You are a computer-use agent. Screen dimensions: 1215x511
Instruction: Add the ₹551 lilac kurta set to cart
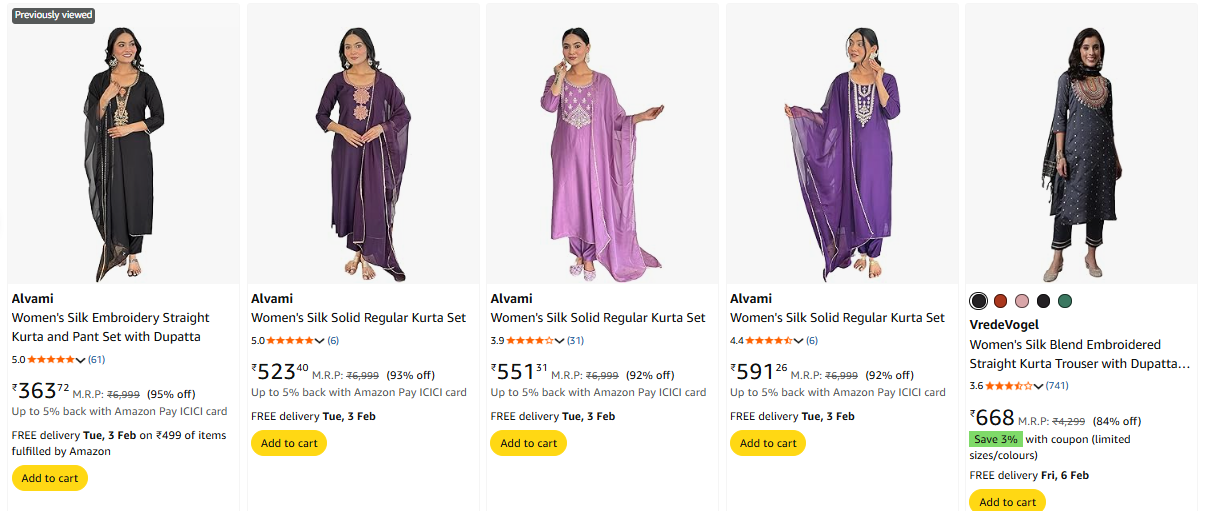[x=528, y=443]
